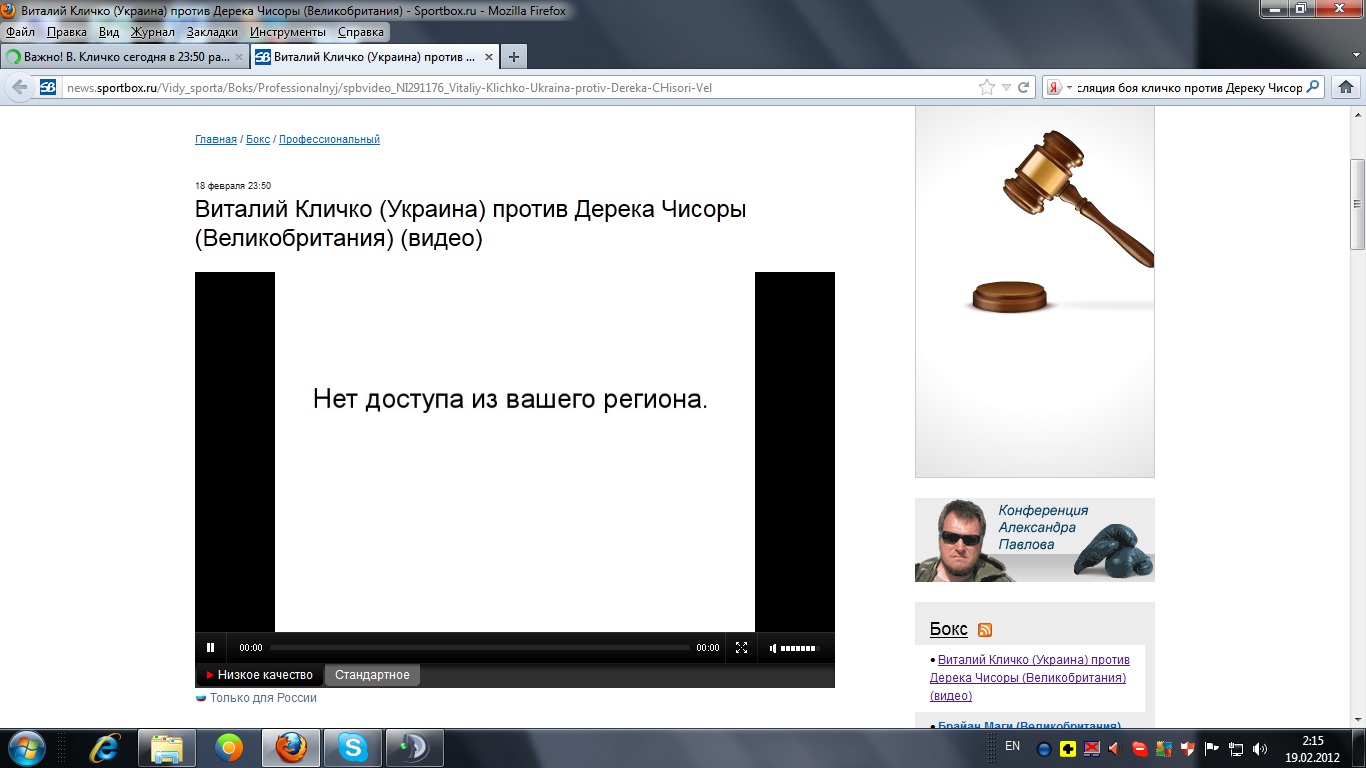Pause the video using the player button
Image resolution: width=1366 pixels, height=768 pixels.
(210, 648)
